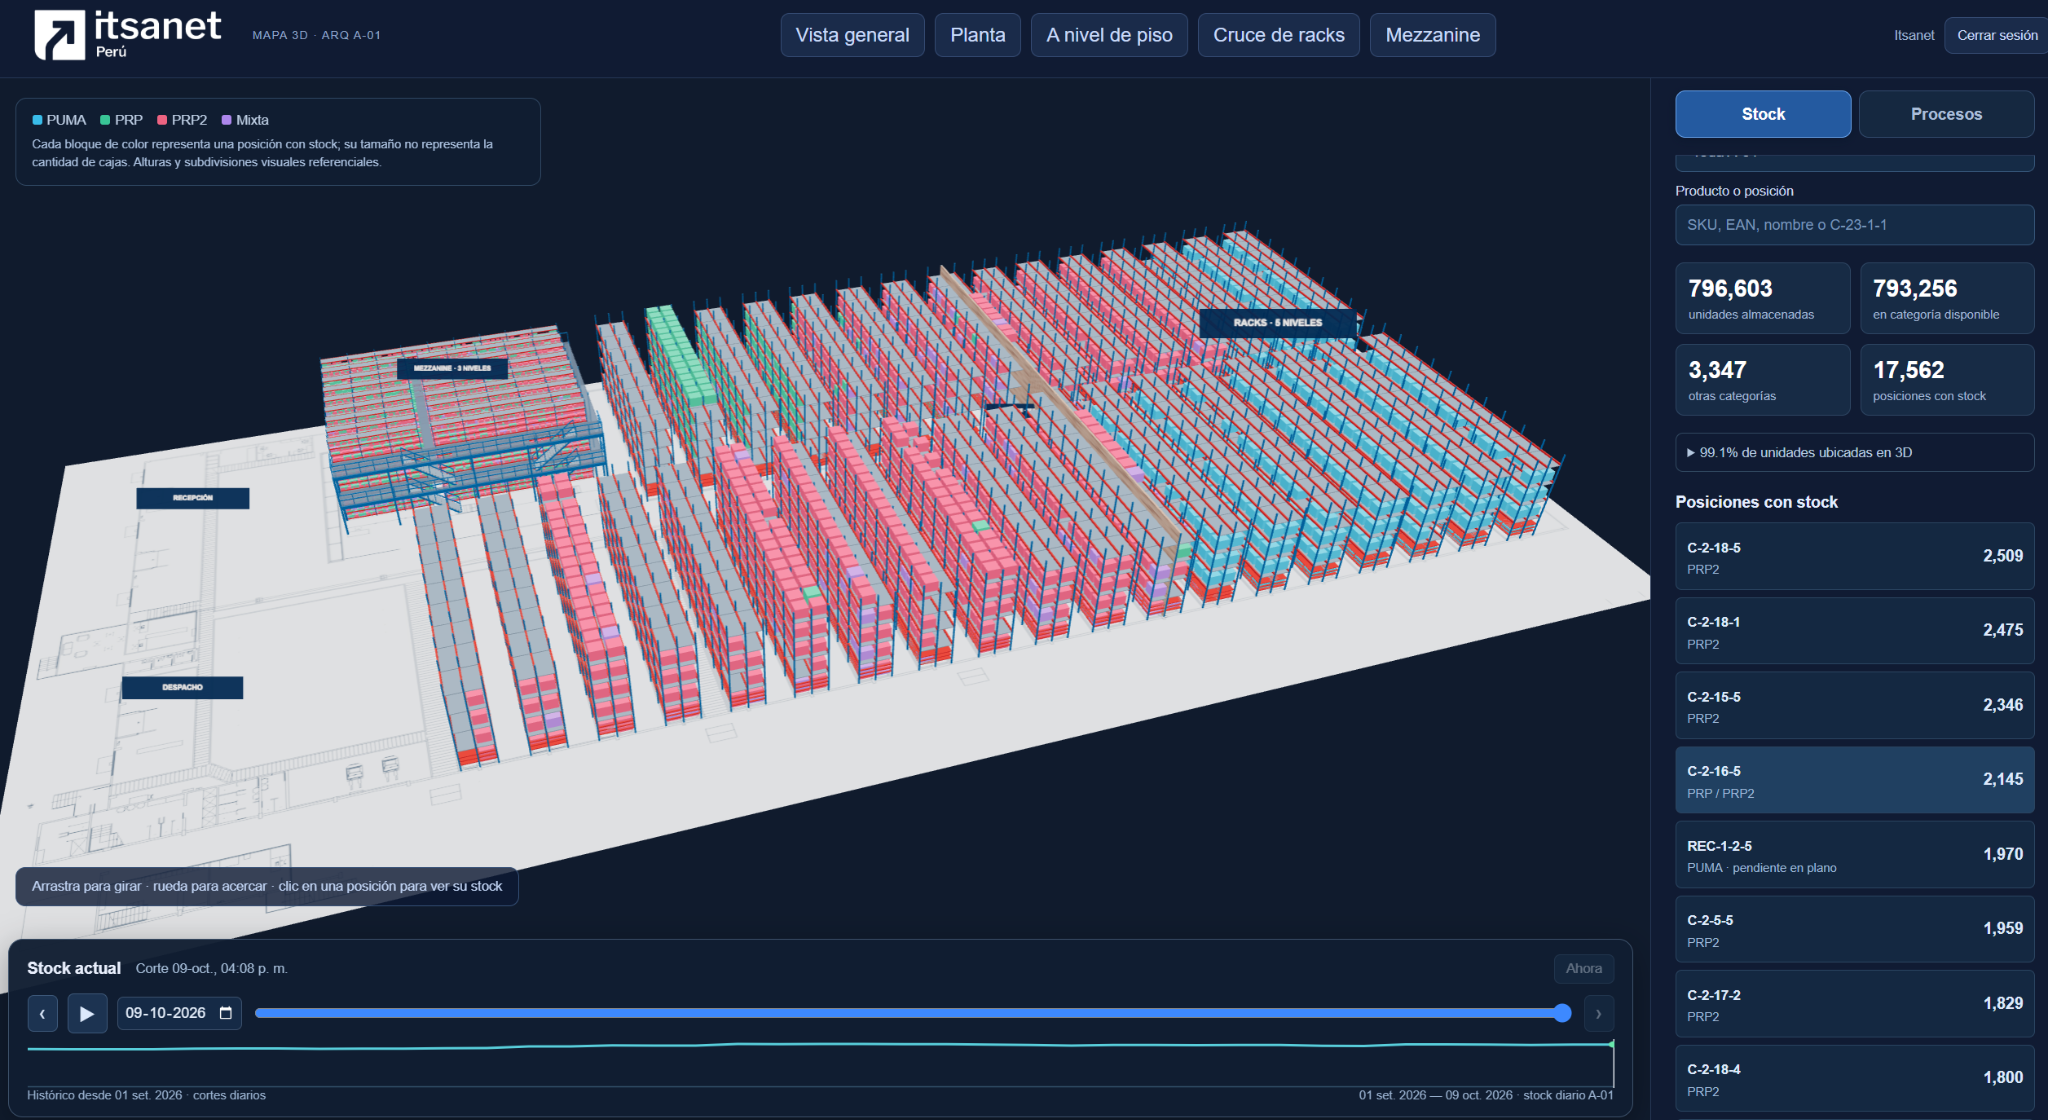This screenshot has height=1120, width=2048.
Task: Click the PUMA blue legend swatch
Action: [37, 120]
